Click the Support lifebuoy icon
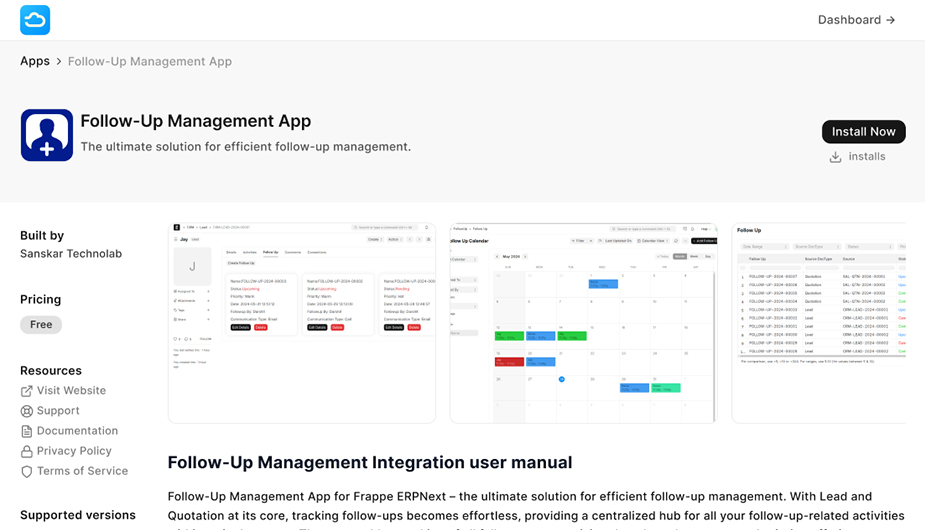The height and width of the screenshot is (530, 925). pyautogui.click(x=27, y=411)
